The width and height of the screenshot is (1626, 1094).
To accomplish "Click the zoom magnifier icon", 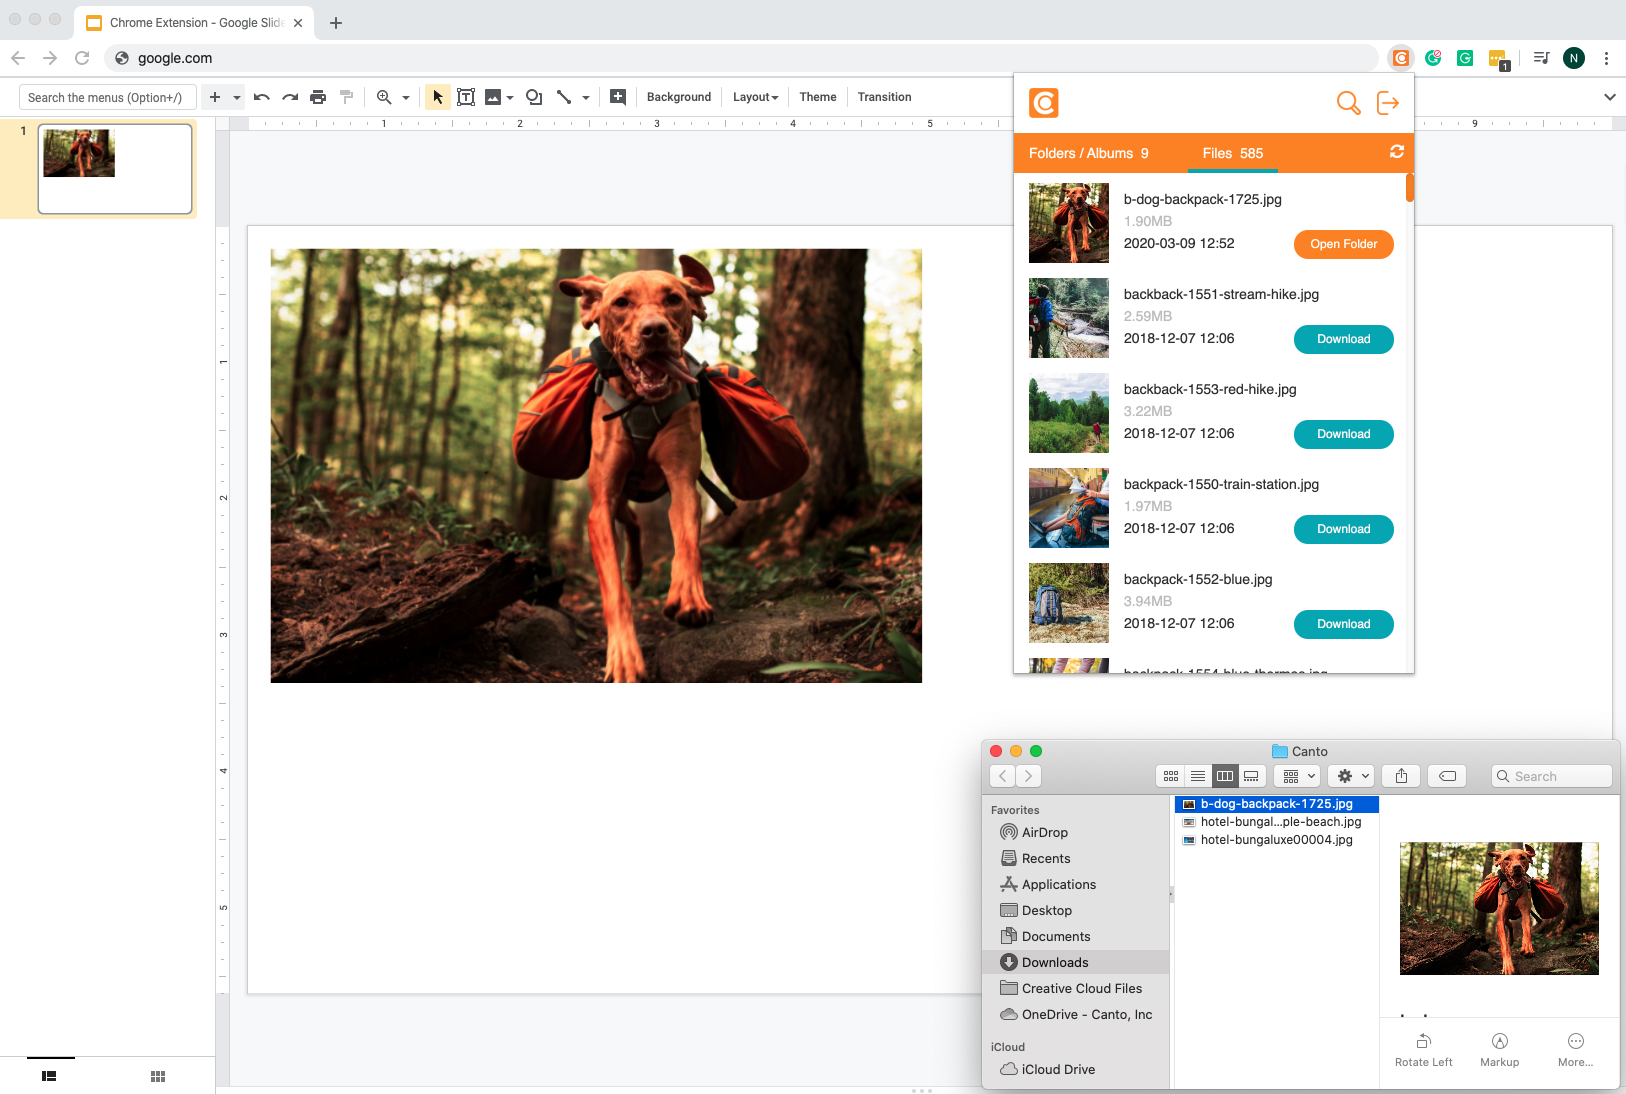I will click(x=384, y=97).
